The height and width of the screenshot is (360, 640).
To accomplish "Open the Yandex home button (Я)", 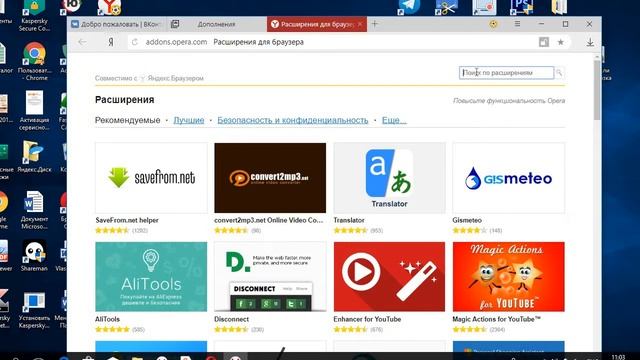I will [x=111, y=42].
